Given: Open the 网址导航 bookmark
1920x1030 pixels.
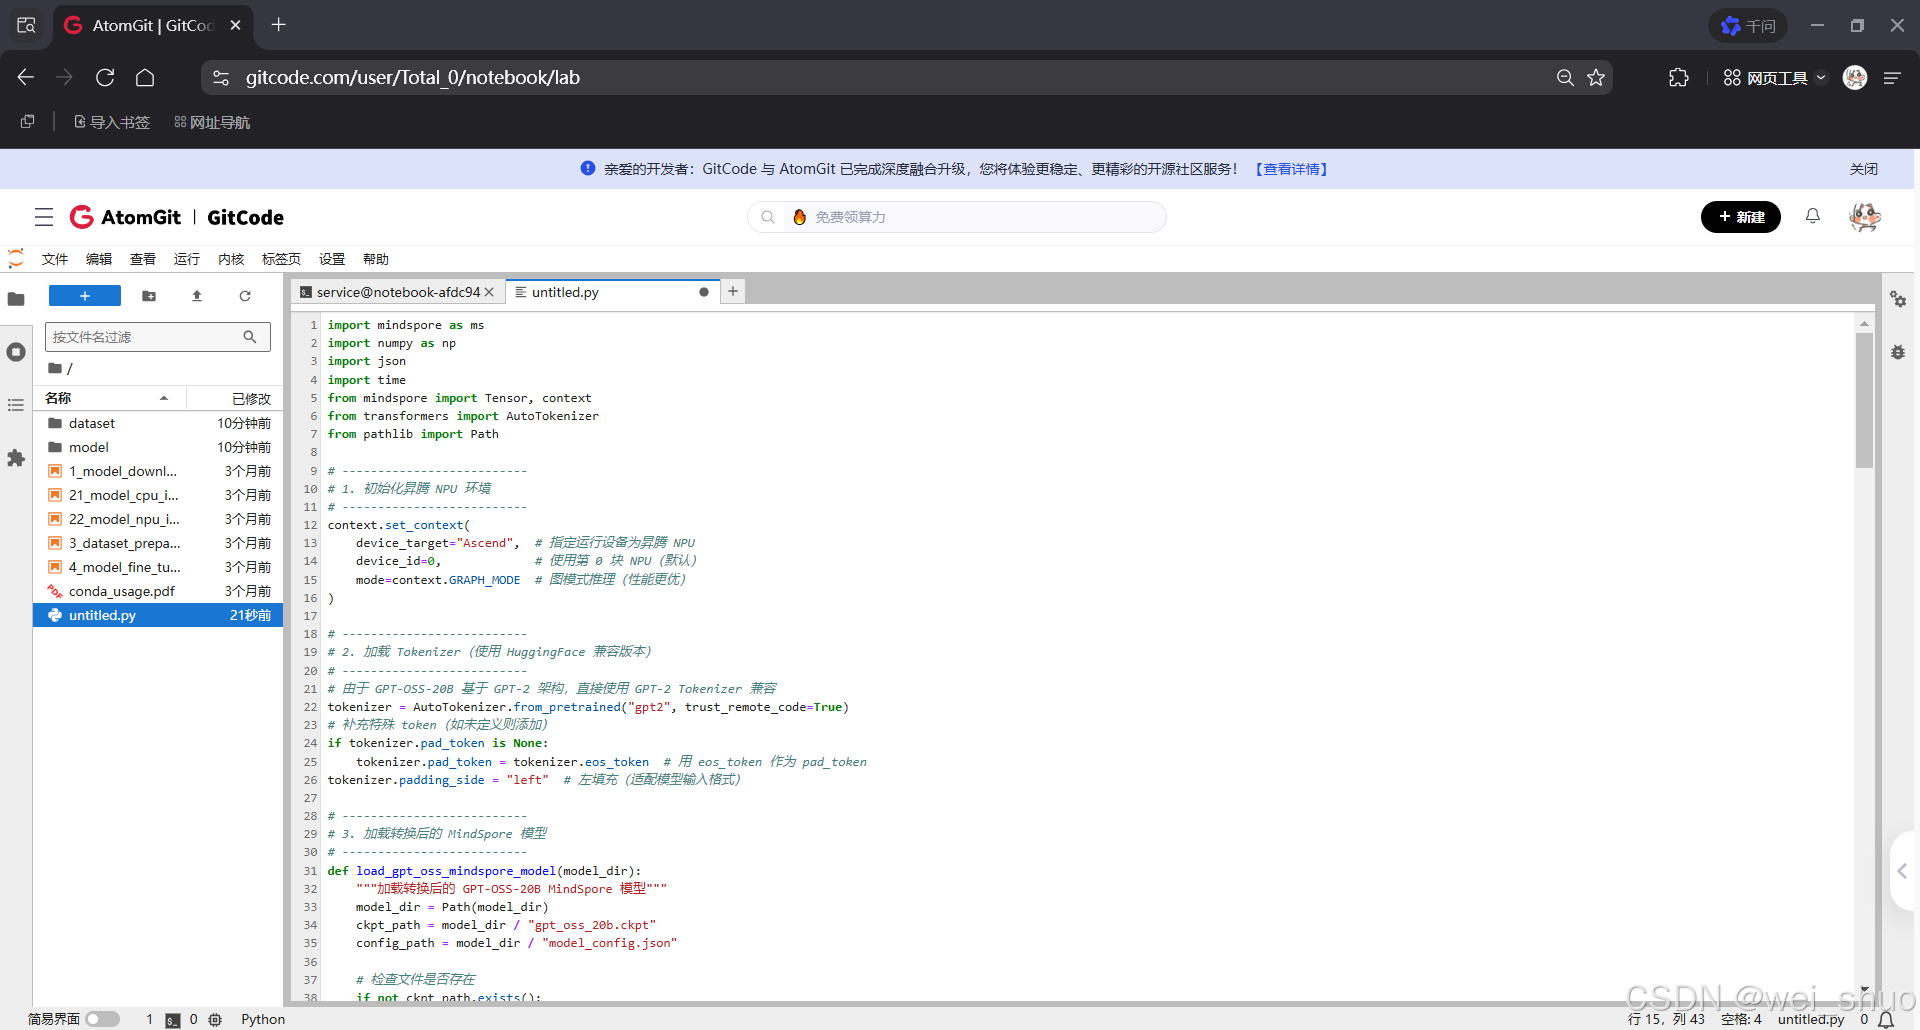Looking at the screenshot, I should 212,122.
